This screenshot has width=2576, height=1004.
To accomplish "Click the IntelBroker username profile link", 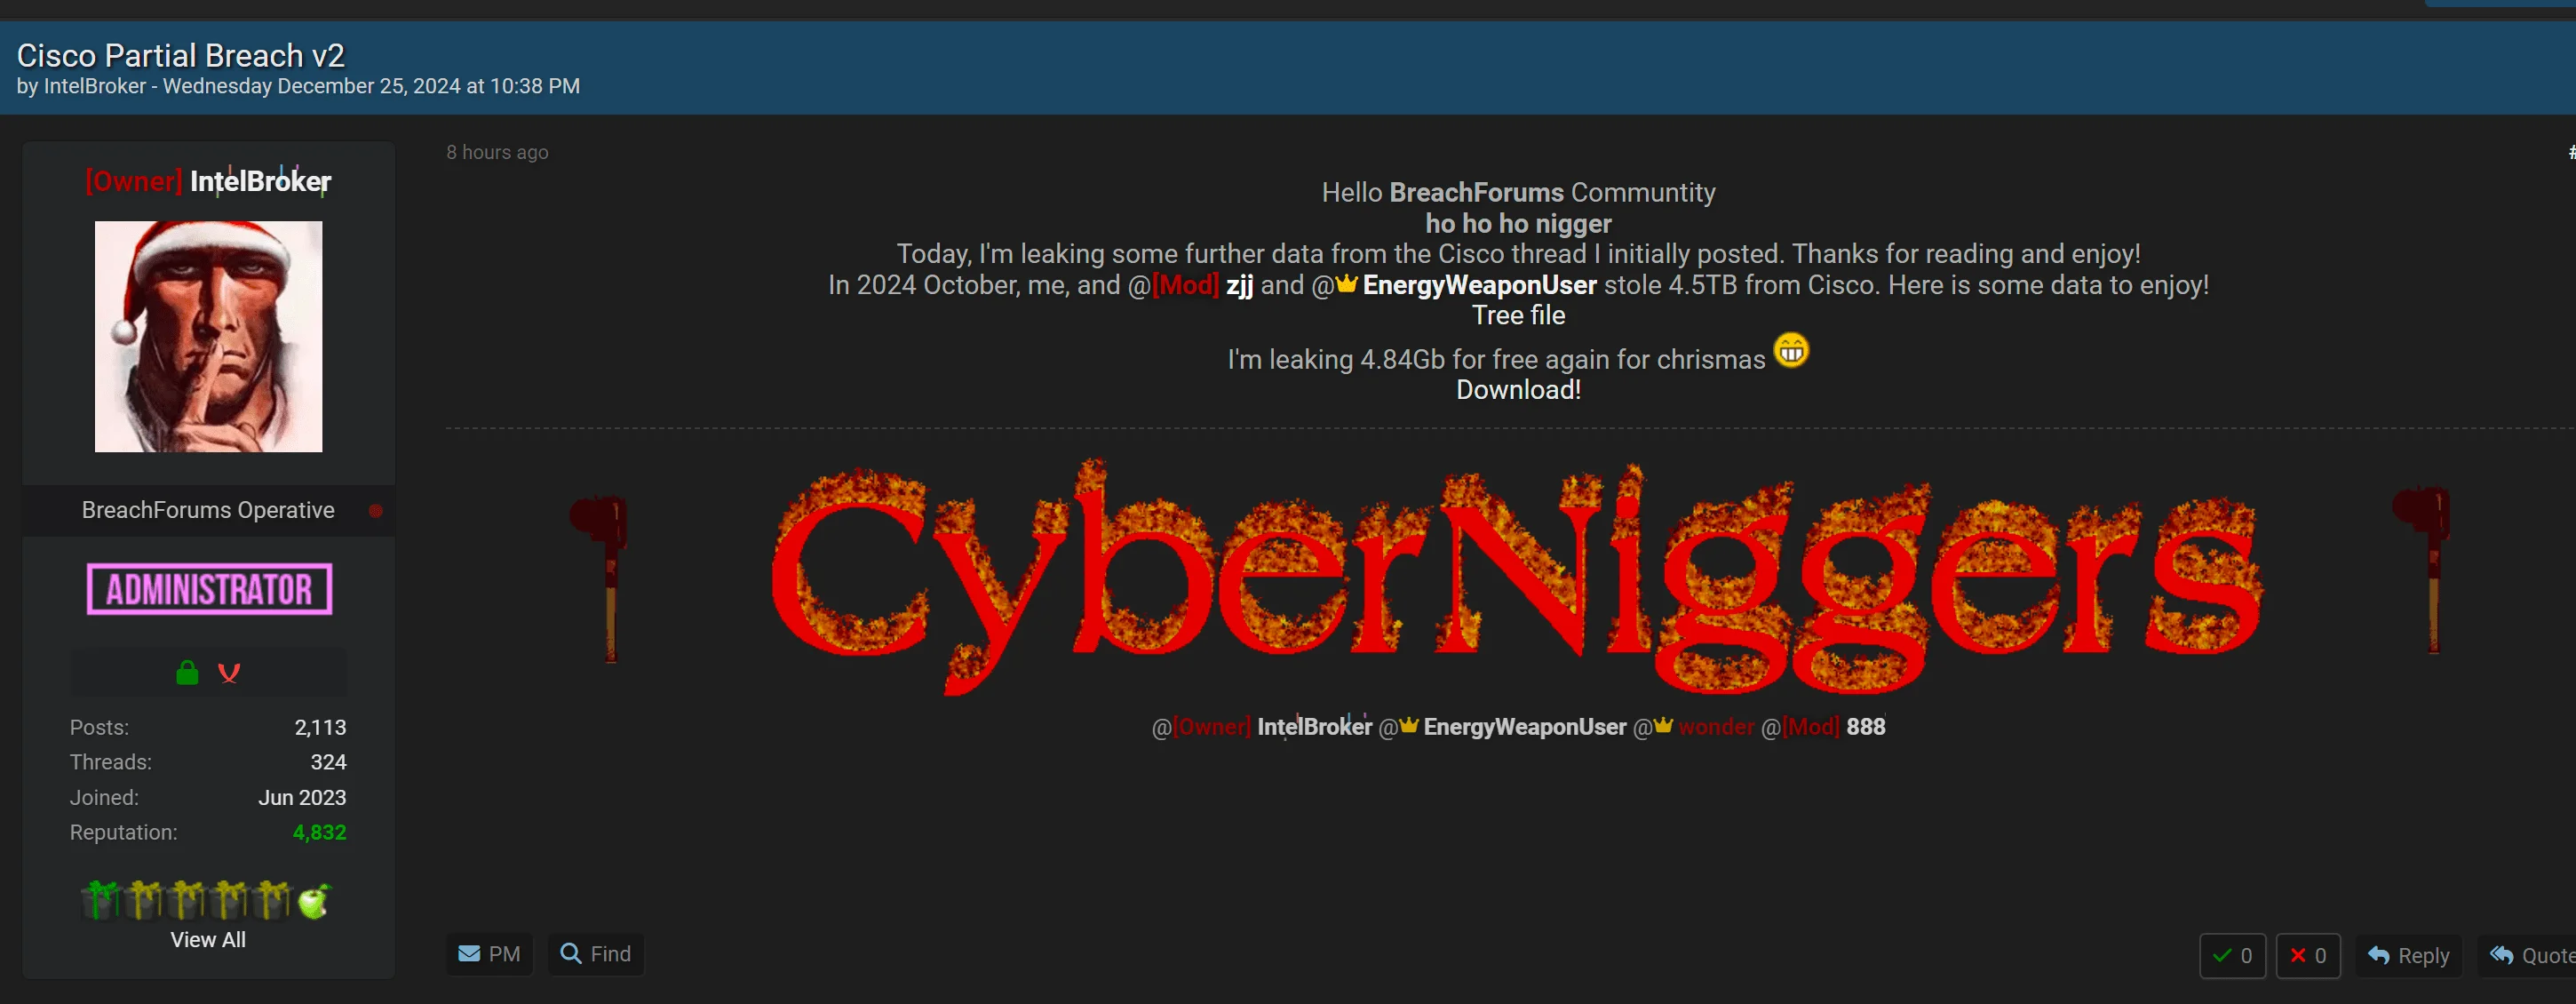I will 259,180.
